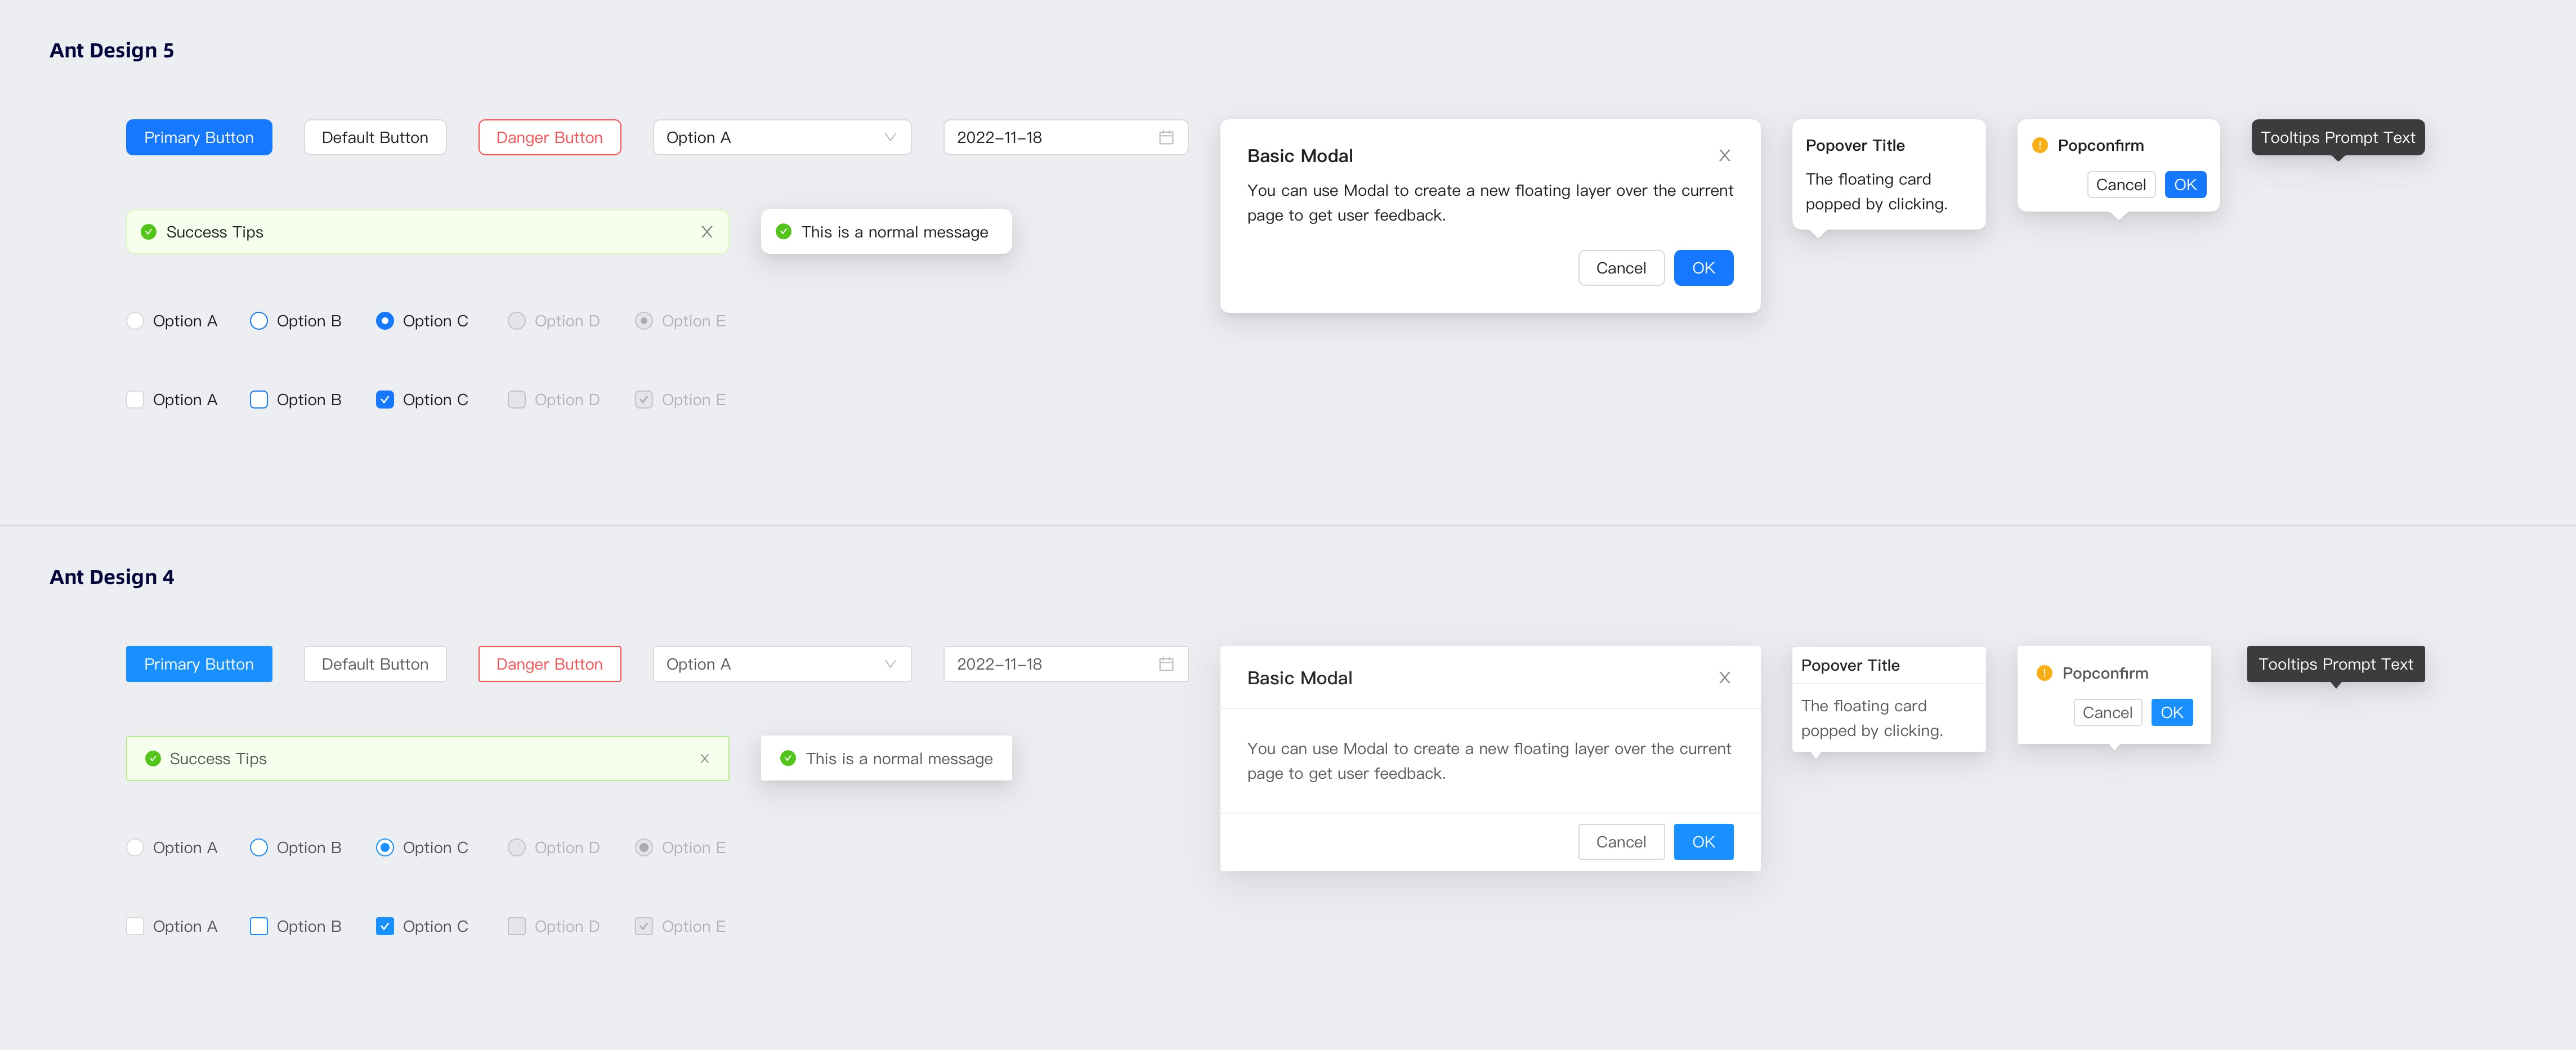The image size is (2576, 1050).
Task: Select radio Option B in Ant Design 5
Action: coord(259,321)
